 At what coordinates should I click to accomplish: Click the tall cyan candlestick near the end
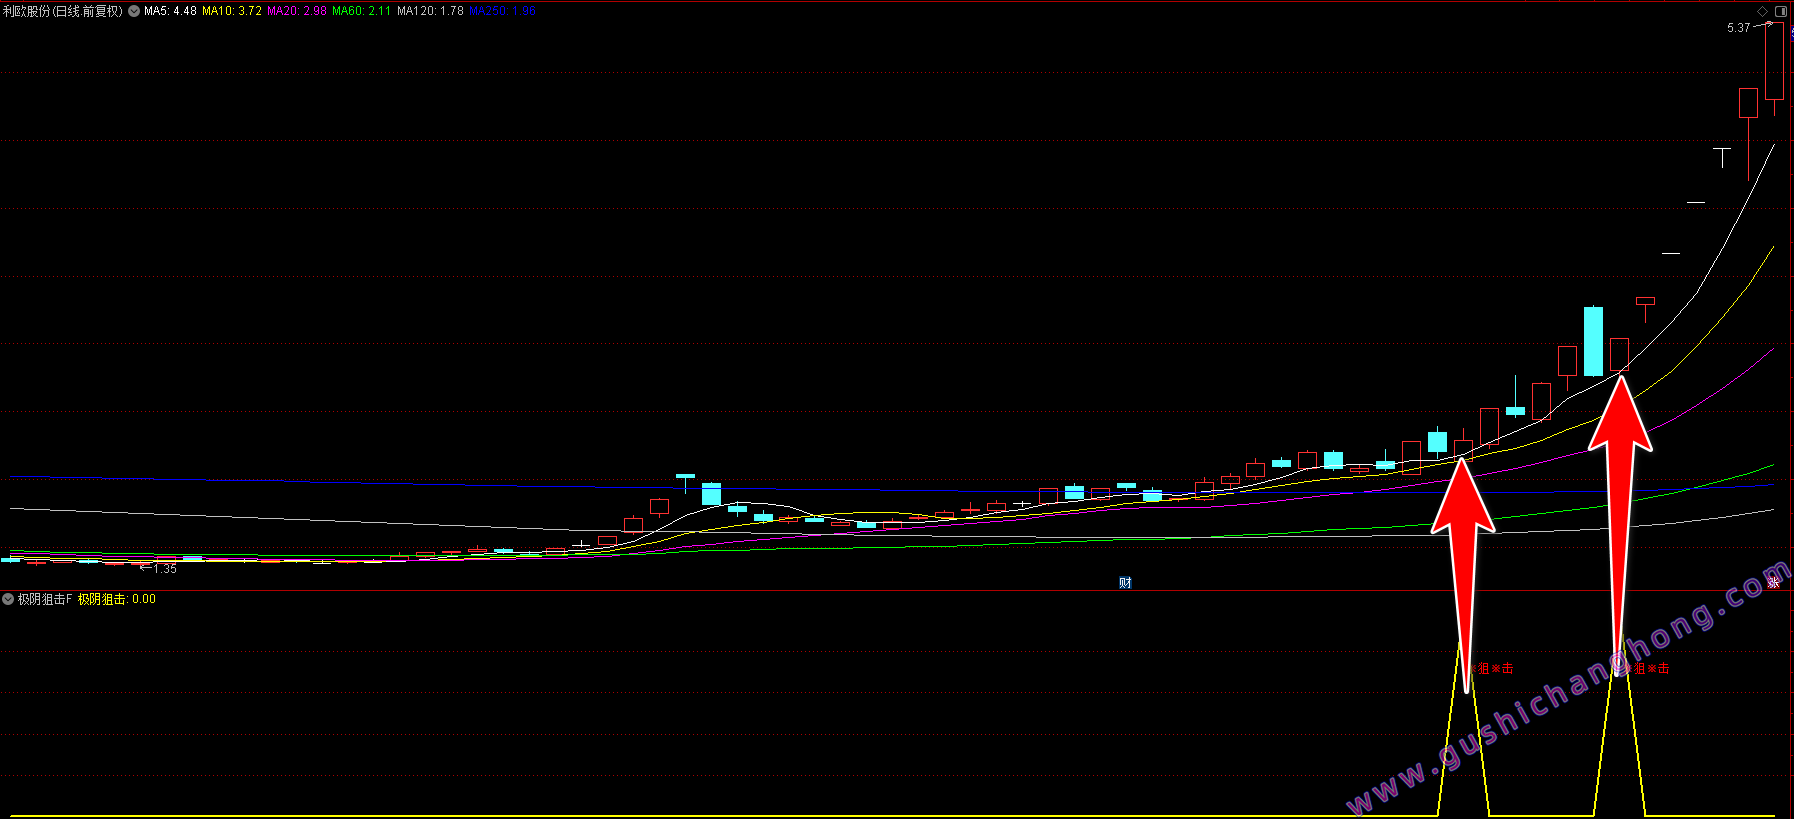[1593, 341]
